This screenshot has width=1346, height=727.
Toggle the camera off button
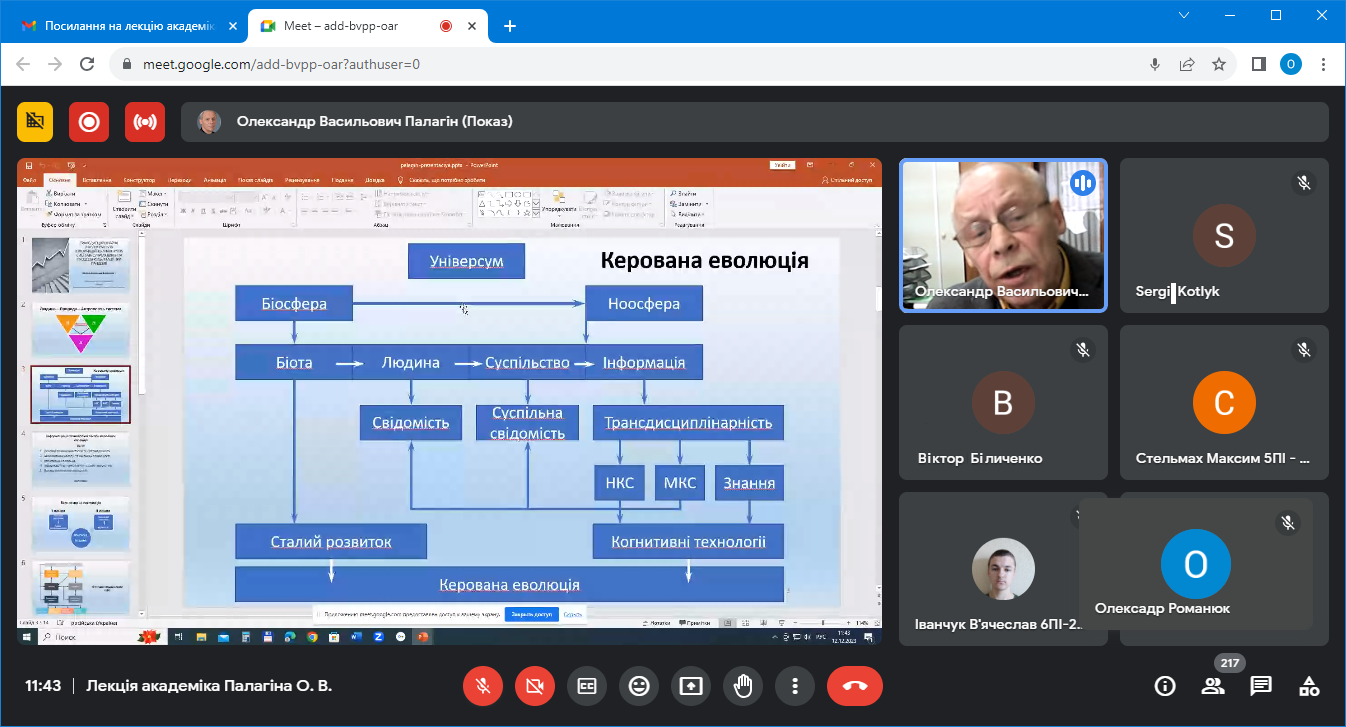point(535,686)
